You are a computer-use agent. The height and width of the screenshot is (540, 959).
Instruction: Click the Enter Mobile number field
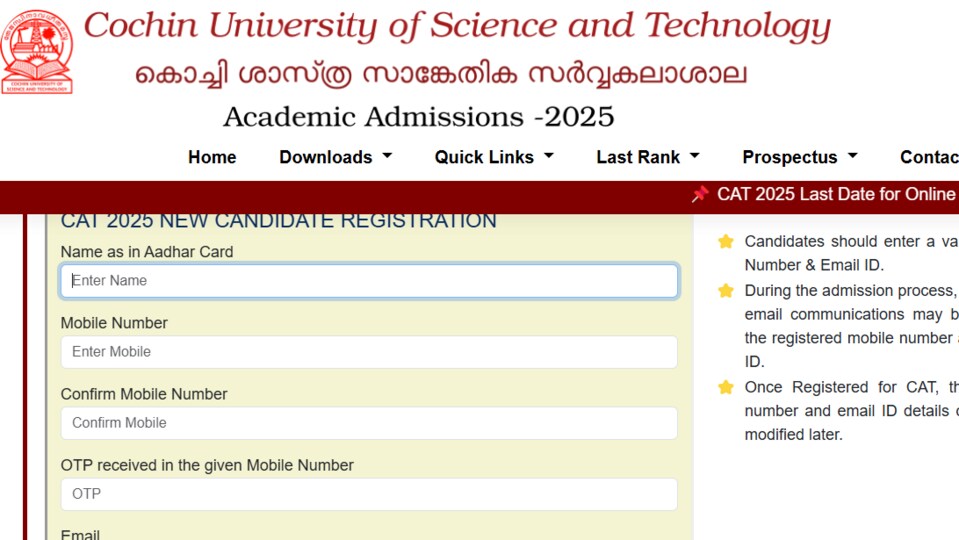tap(369, 352)
